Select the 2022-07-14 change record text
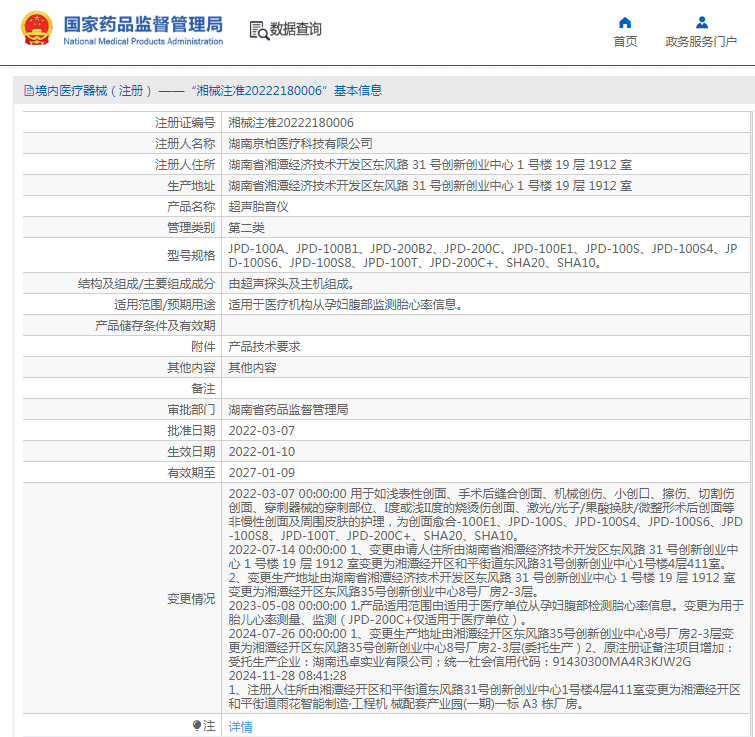Image resolution: width=755 pixels, height=737 pixels. click(483, 570)
